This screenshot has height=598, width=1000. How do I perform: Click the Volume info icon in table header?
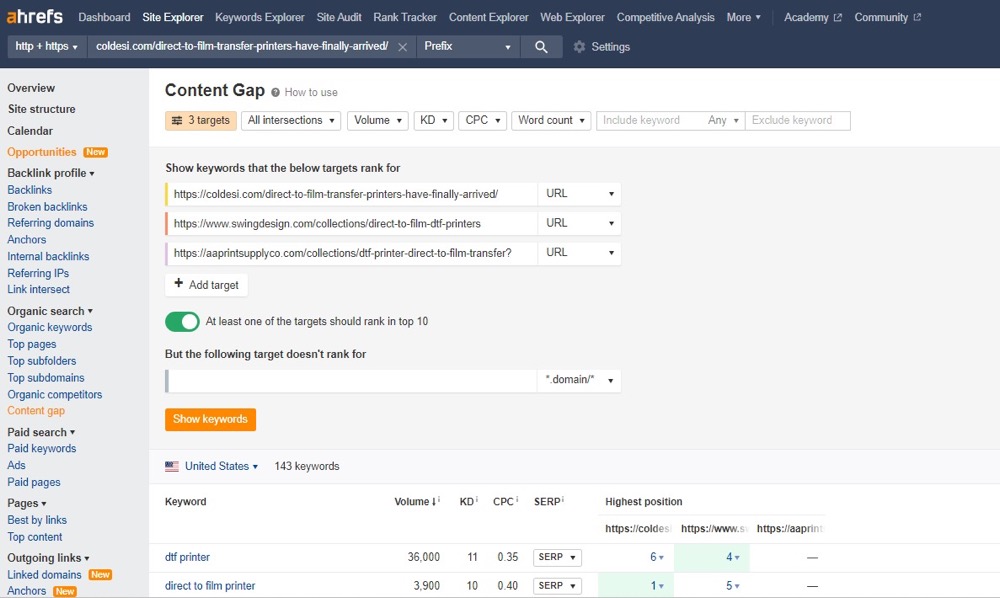pos(440,500)
